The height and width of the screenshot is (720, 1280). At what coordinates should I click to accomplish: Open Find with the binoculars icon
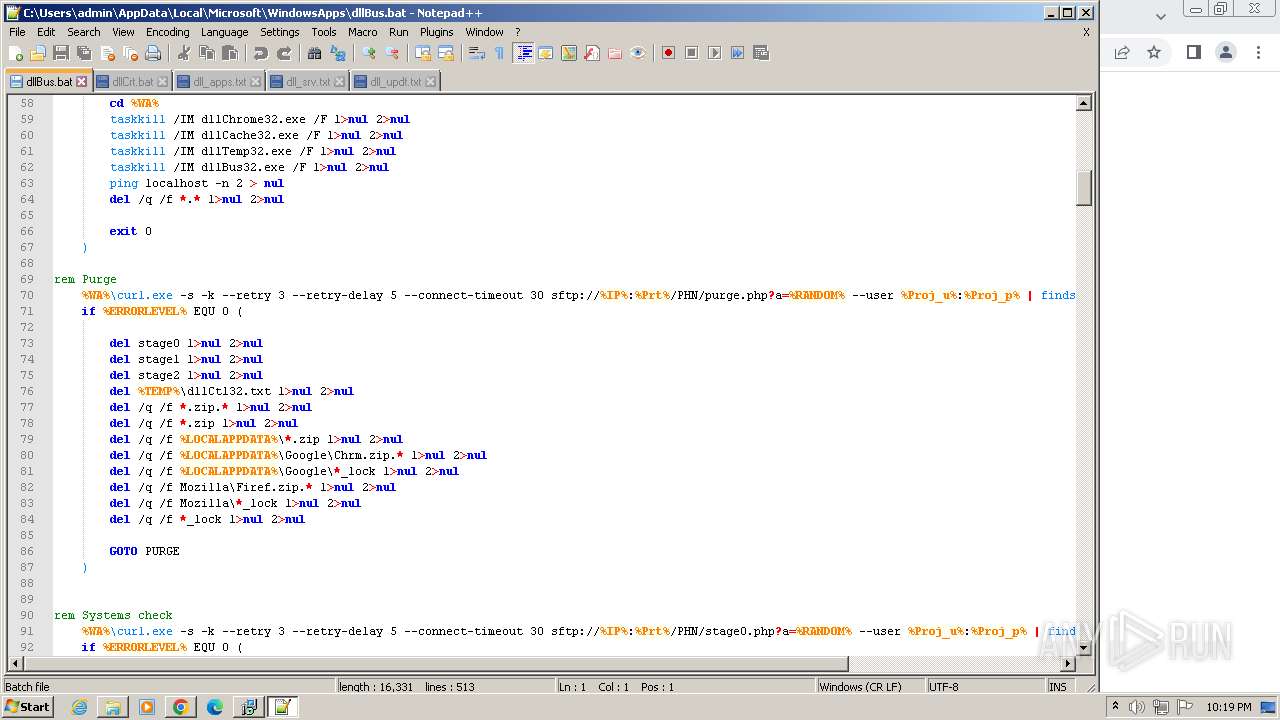click(315, 53)
